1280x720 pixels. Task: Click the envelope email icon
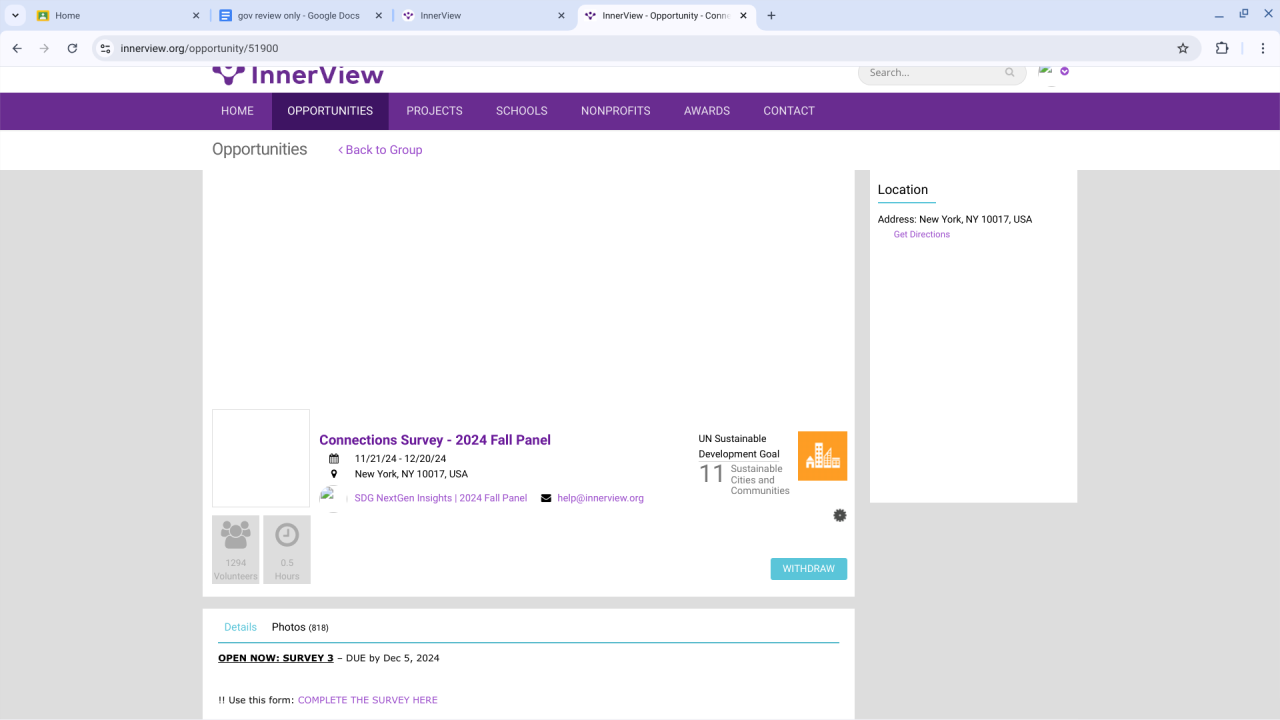[x=546, y=498]
